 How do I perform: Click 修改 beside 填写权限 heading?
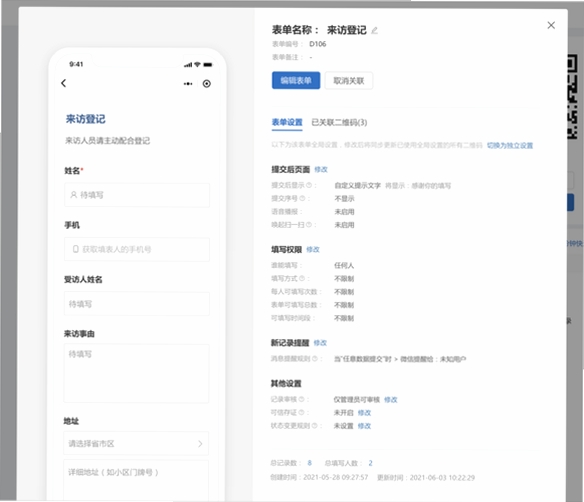click(x=313, y=250)
